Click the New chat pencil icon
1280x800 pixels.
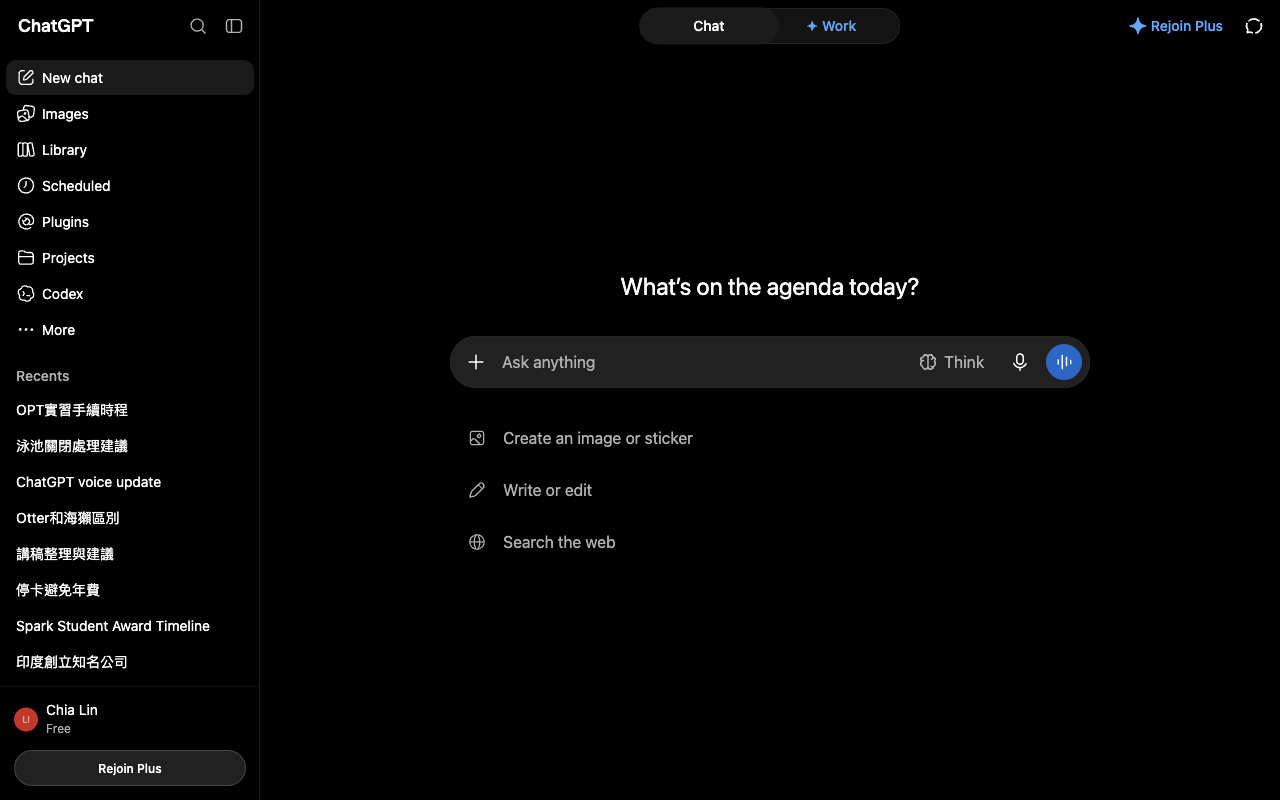(26, 78)
